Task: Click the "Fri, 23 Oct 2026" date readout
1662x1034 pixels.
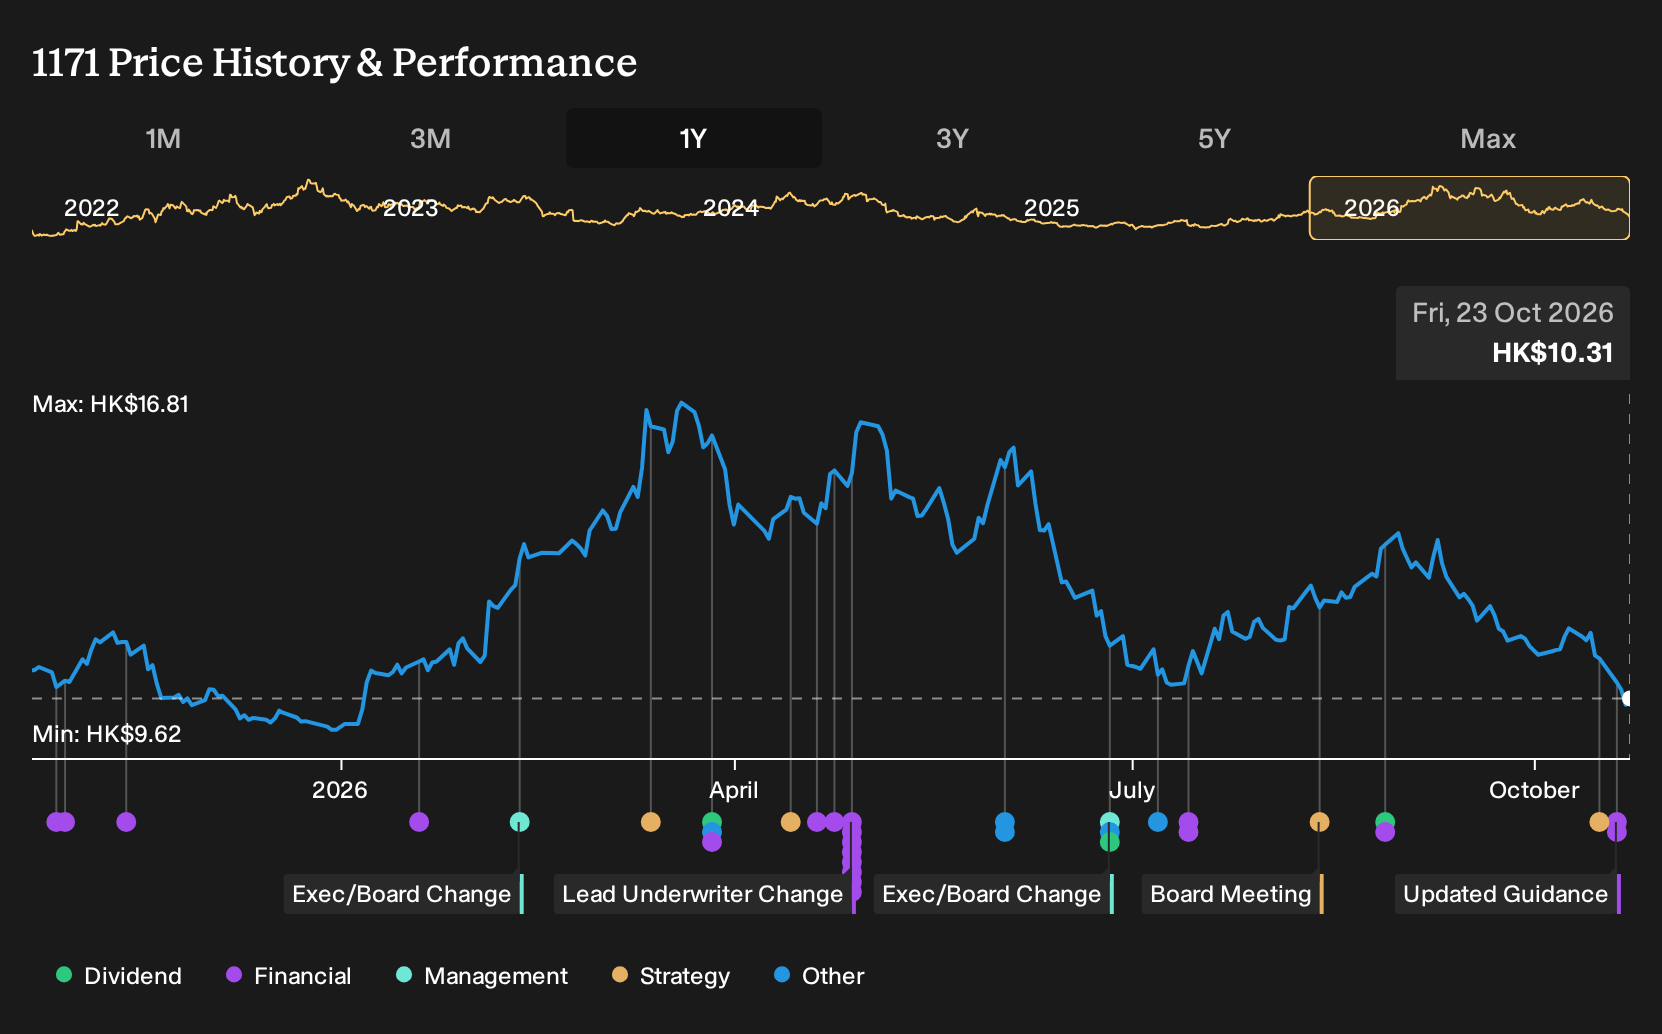Action: pyautogui.click(x=1513, y=313)
